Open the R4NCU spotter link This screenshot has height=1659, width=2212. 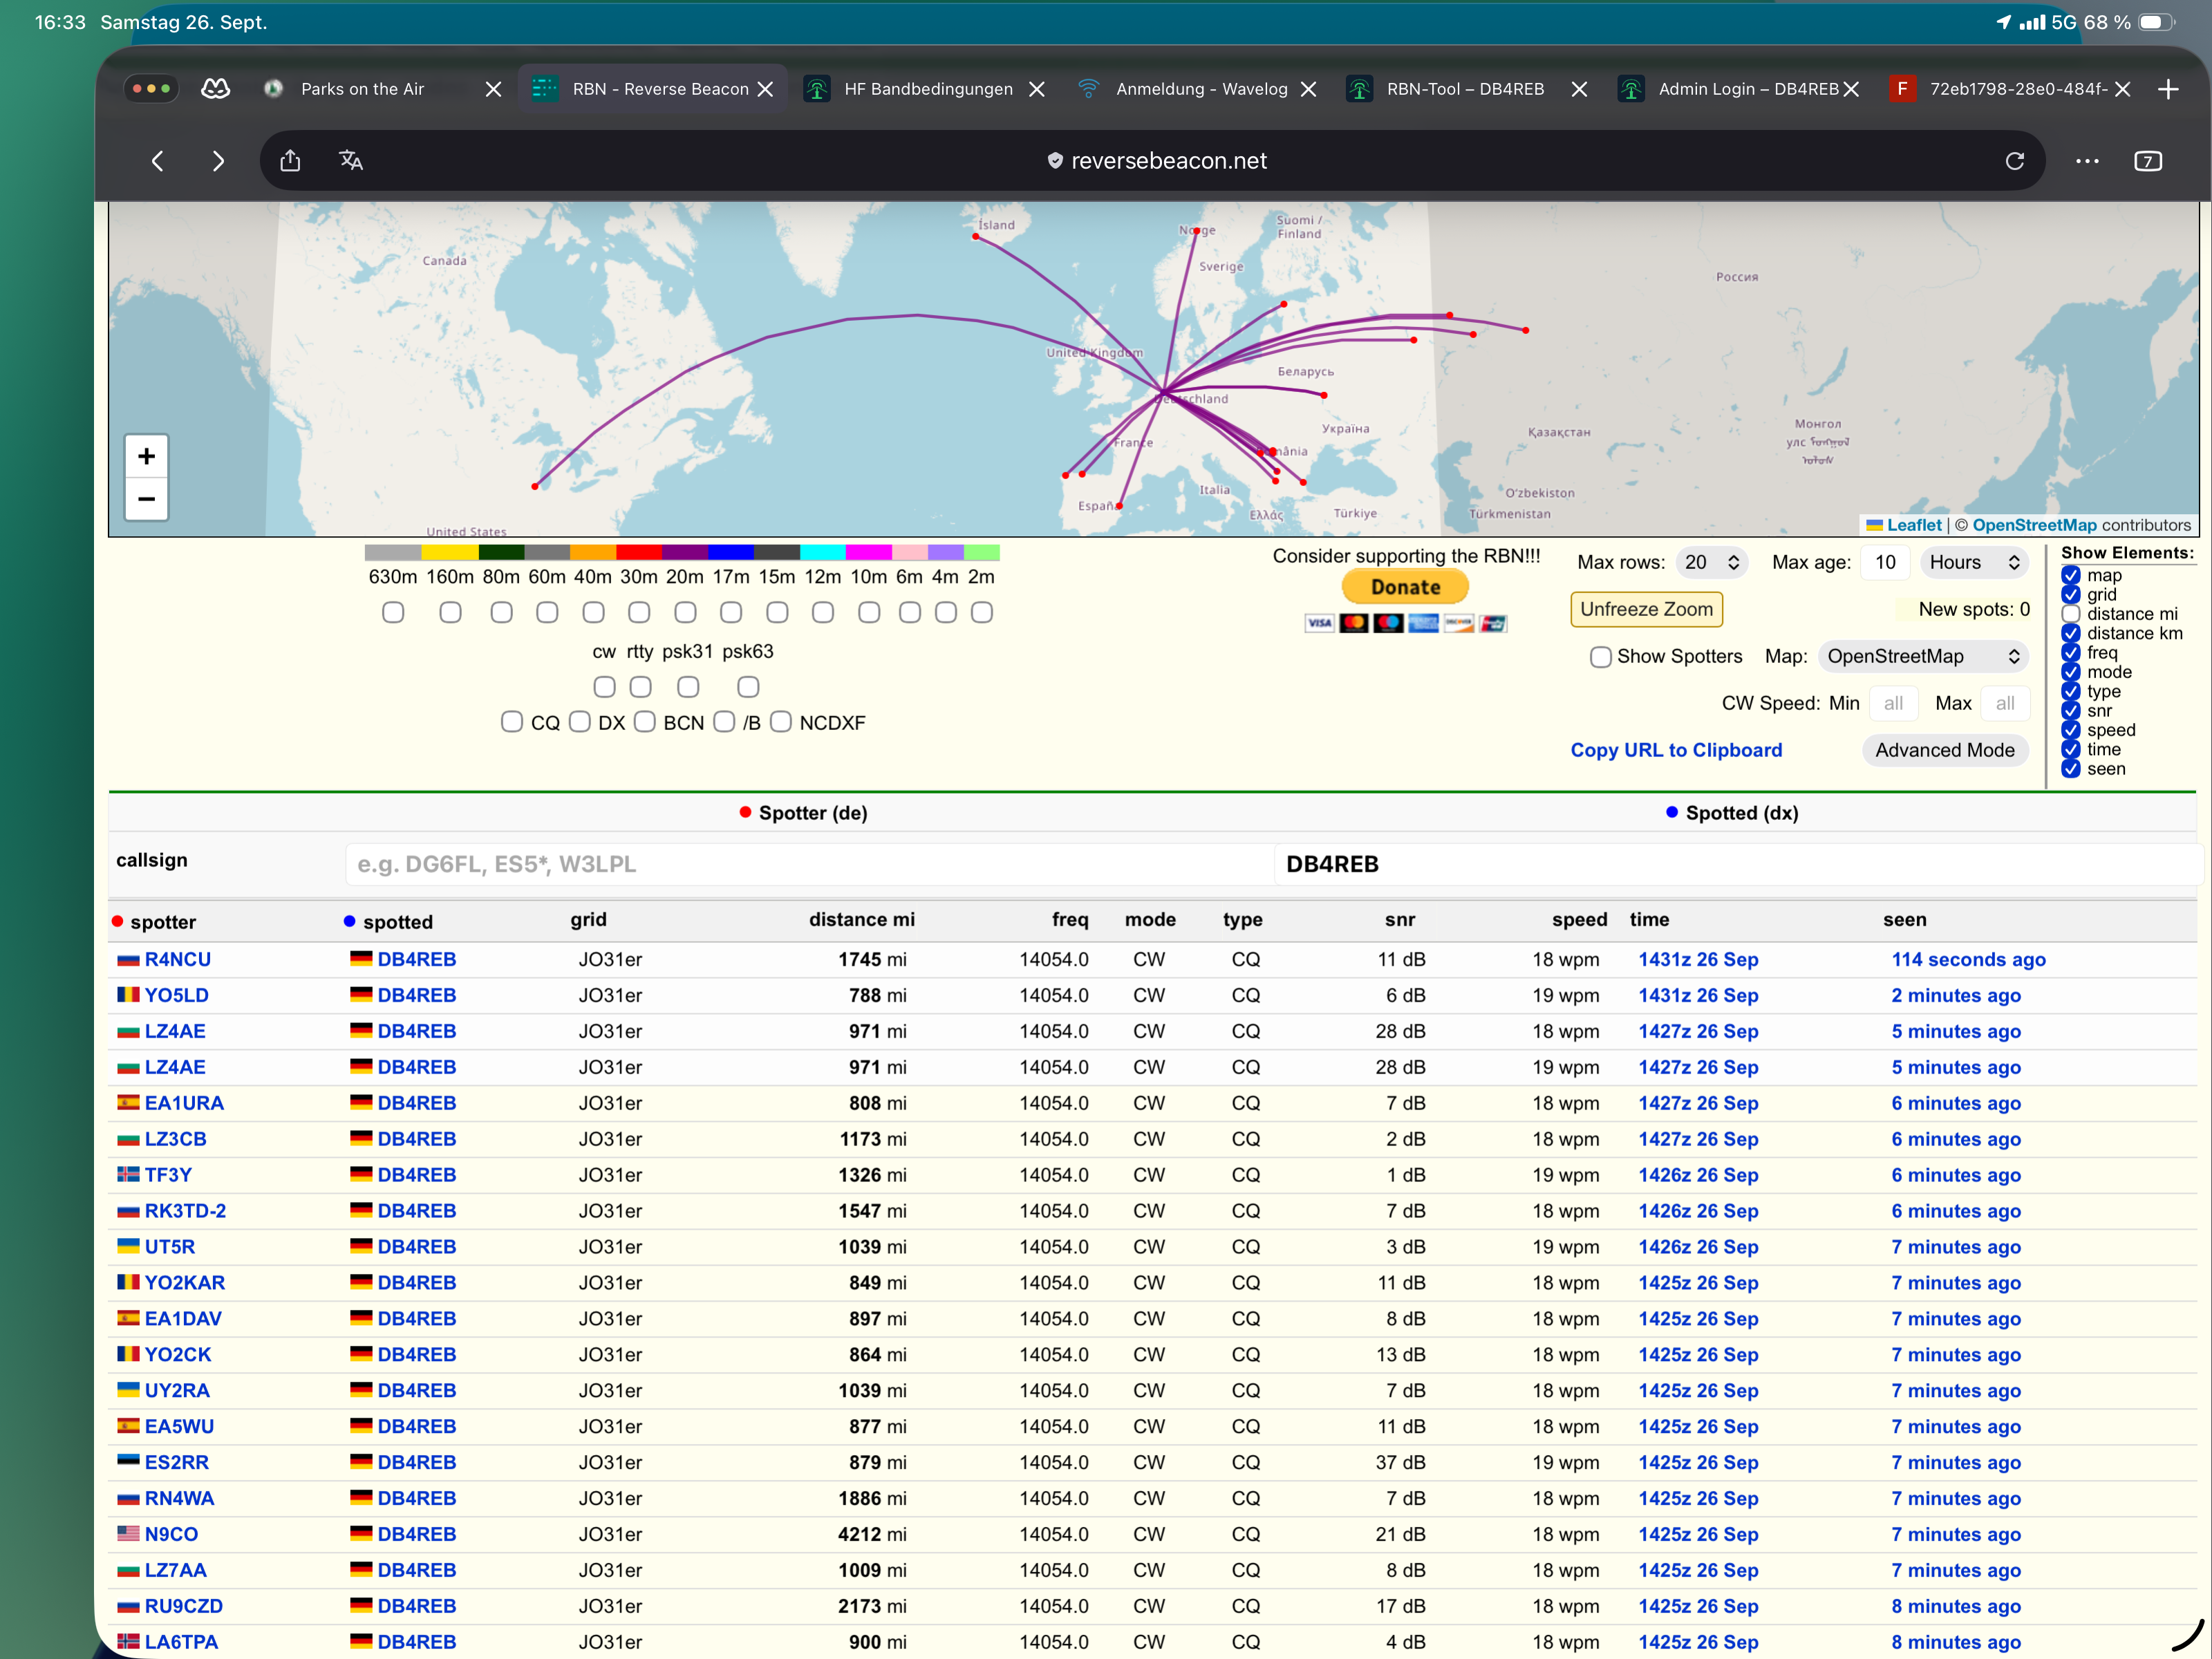(178, 959)
